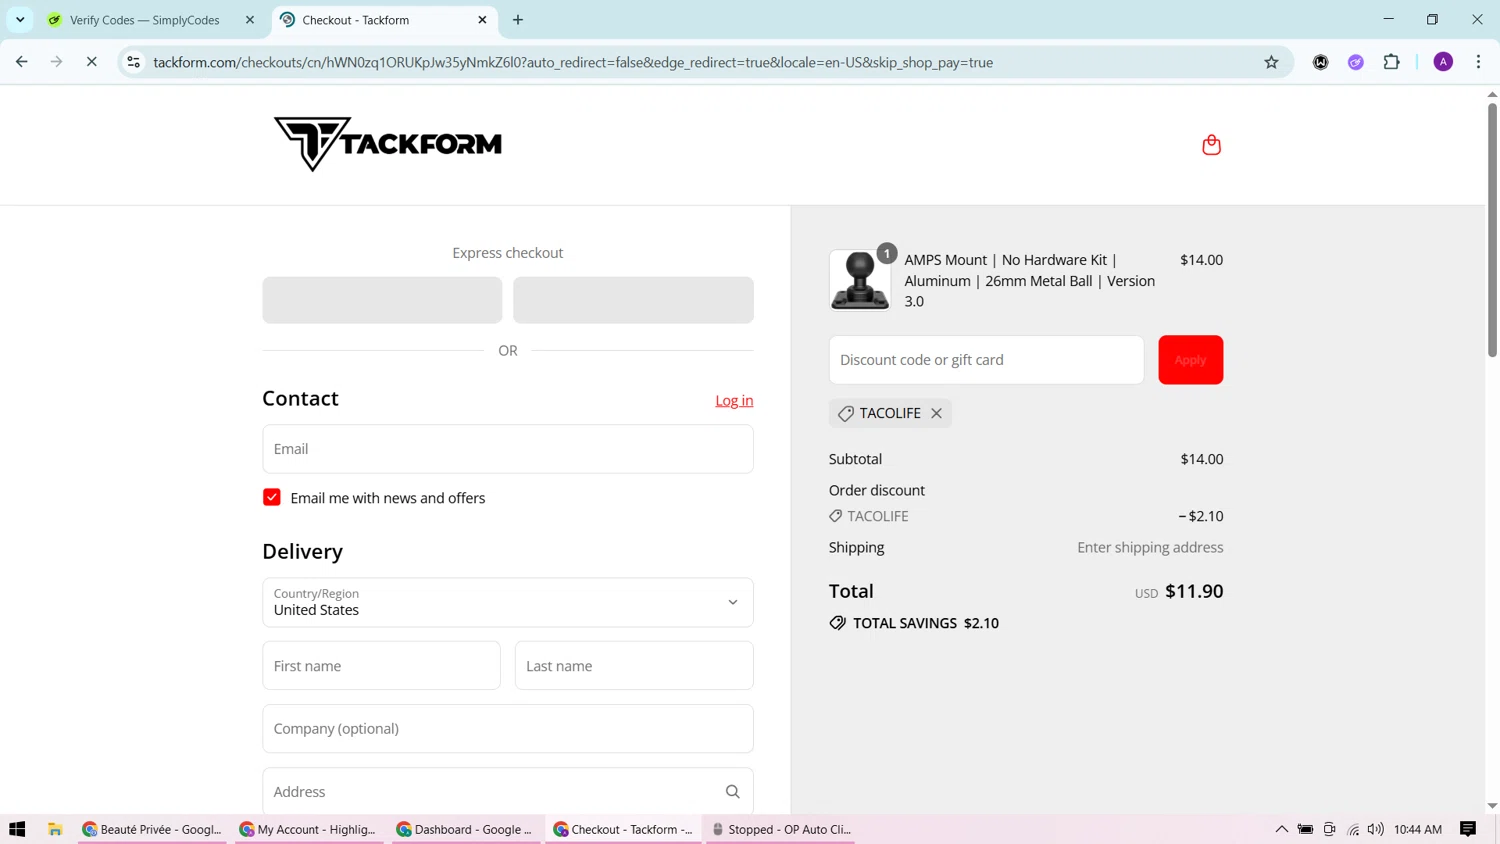View site information icon in address bar
The height and width of the screenshot is (844, 1500).
133,62
